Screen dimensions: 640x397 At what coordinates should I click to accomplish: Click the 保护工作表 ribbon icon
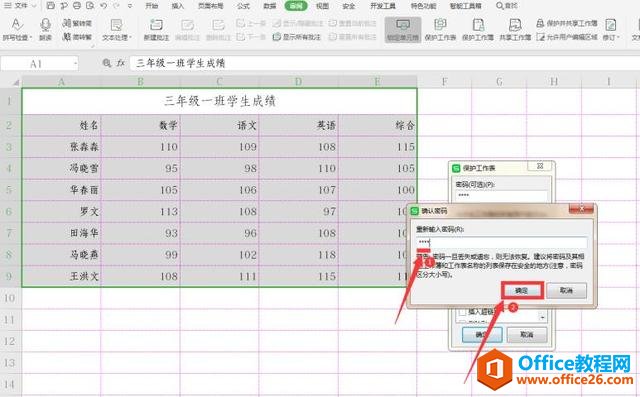click(440, 29)
